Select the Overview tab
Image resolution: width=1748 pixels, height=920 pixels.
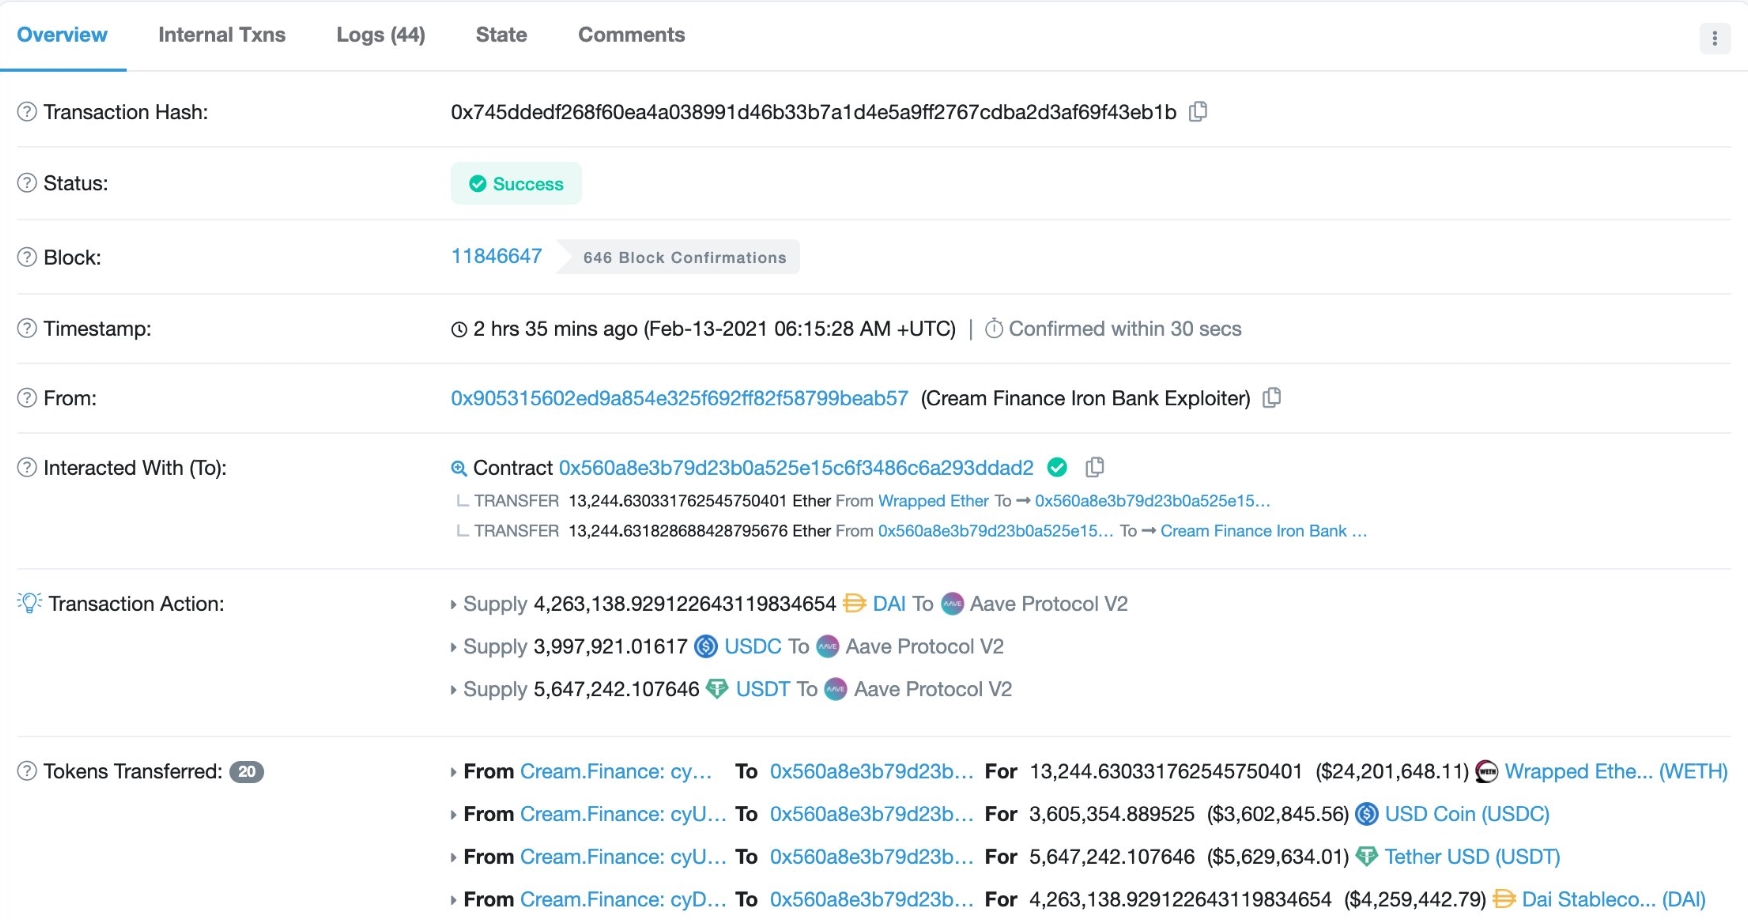62,35
